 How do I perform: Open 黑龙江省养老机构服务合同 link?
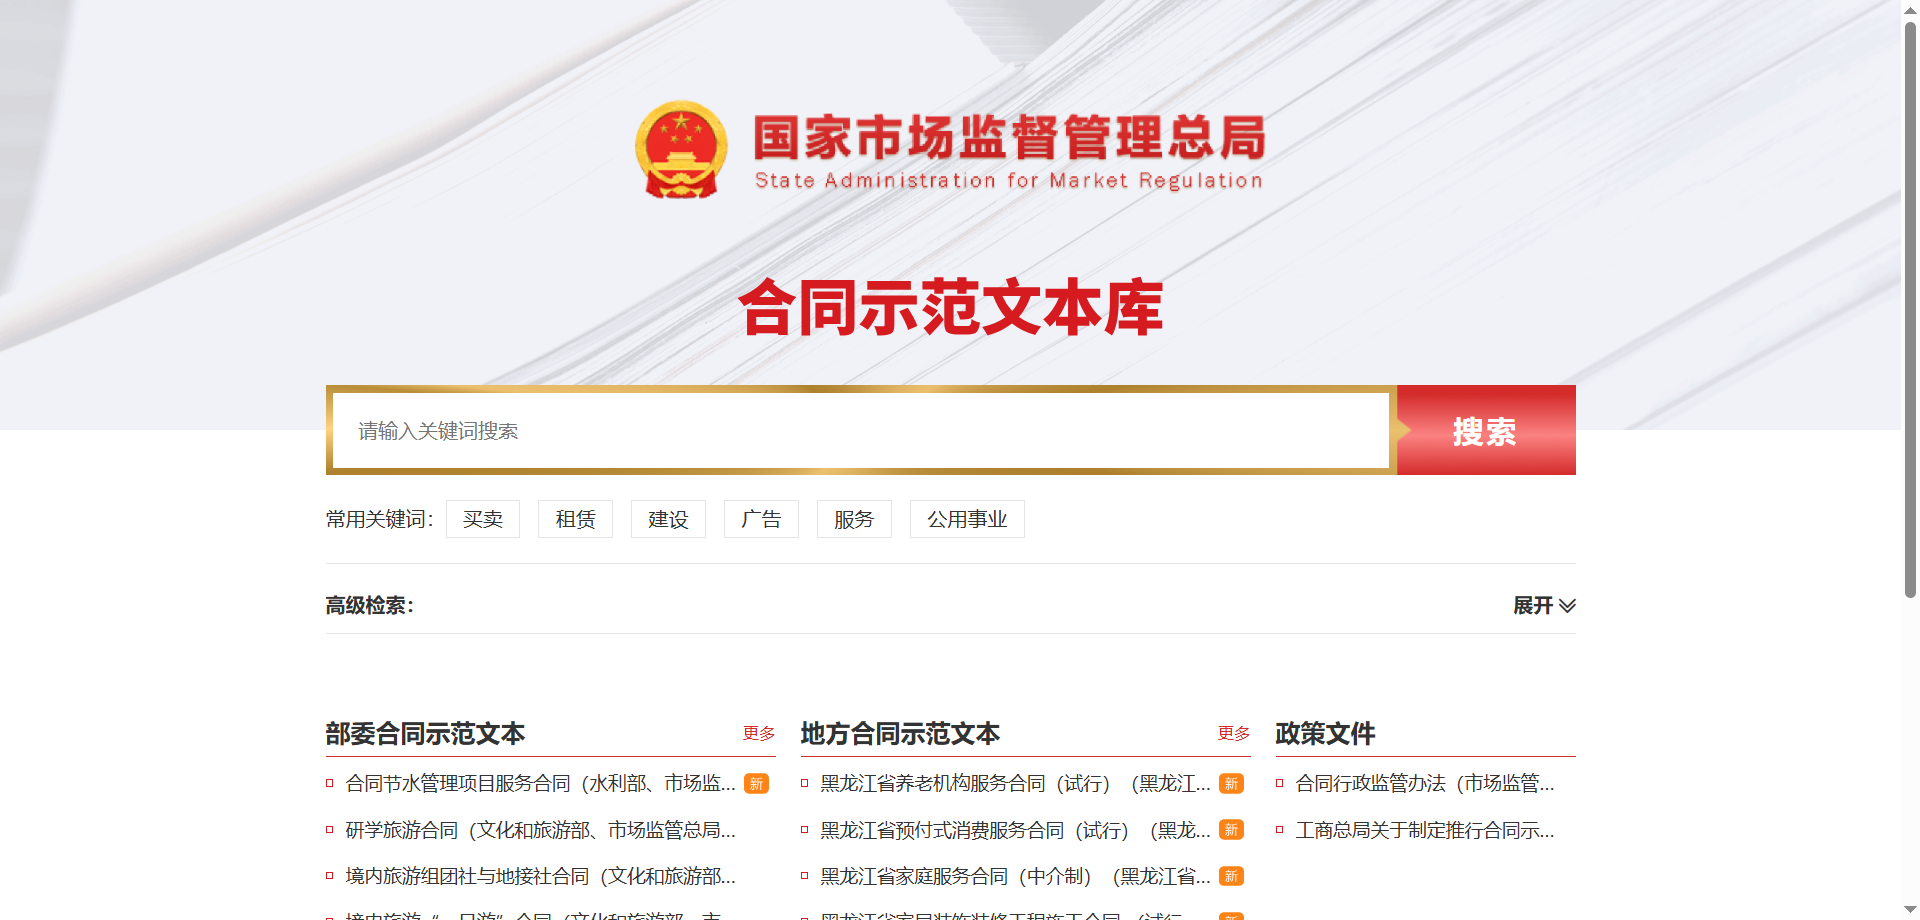pyautogui.click(x=1015, y=784)
